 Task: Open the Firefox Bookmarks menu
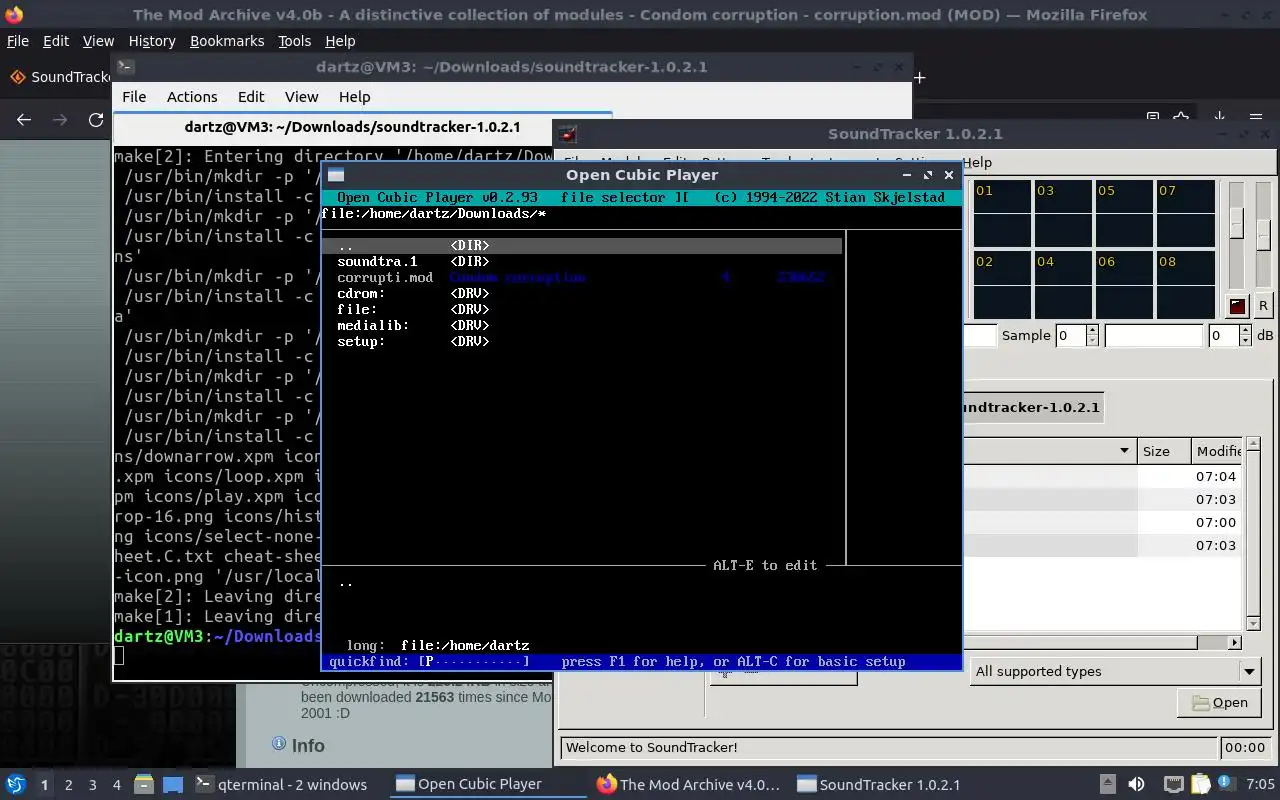(227, 41)
